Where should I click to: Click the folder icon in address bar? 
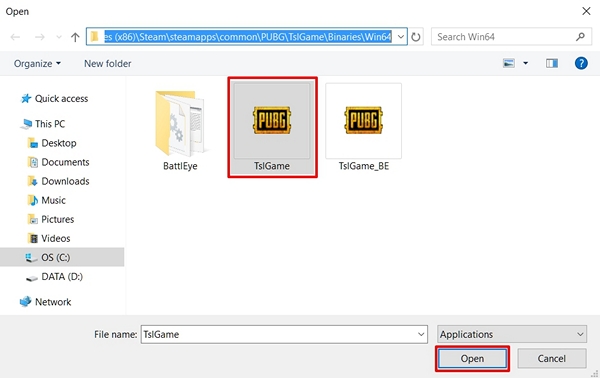click(95, 37)
